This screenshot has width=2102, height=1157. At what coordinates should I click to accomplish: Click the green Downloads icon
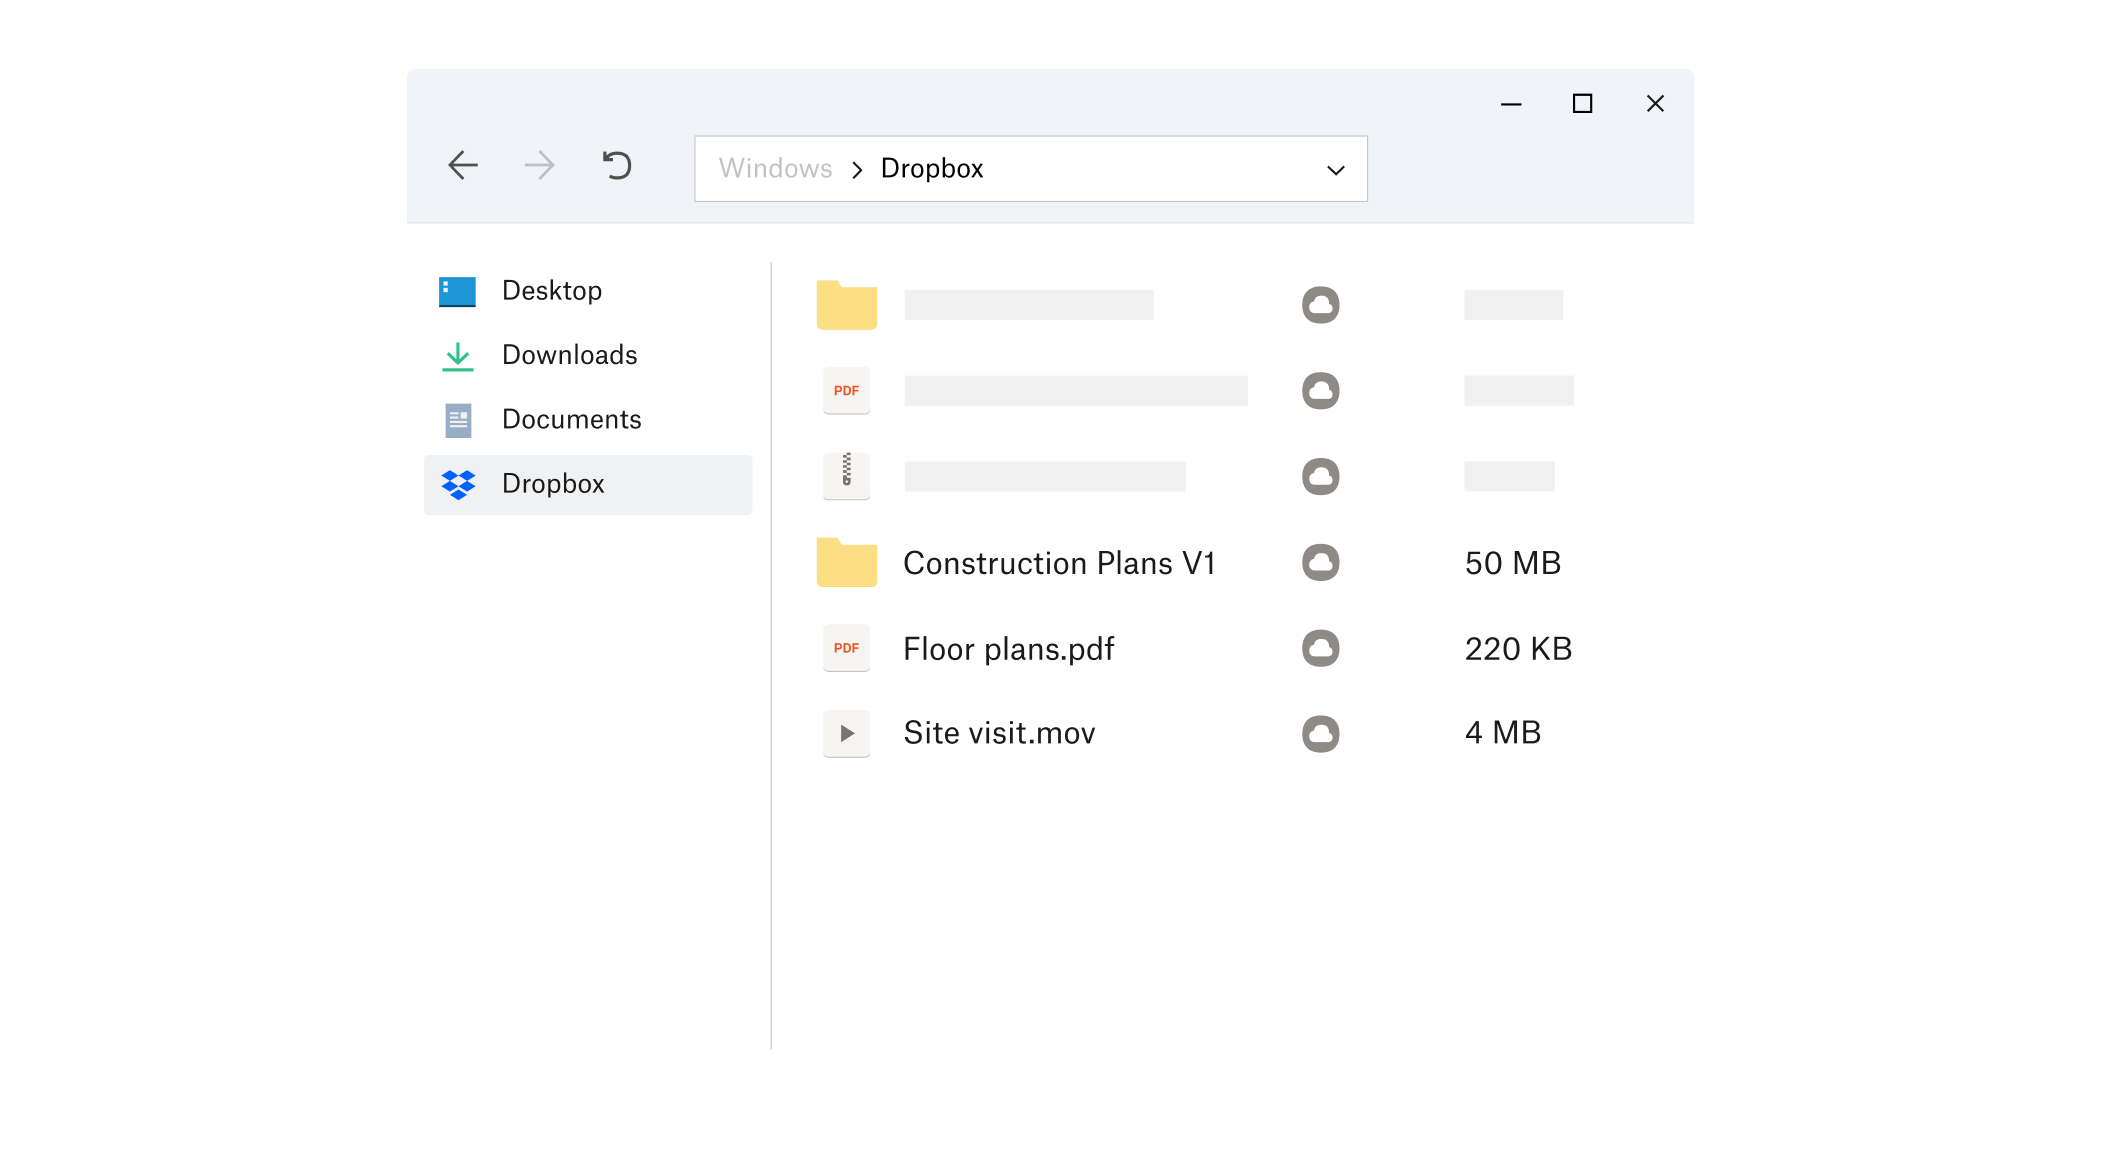pos(457,355)
